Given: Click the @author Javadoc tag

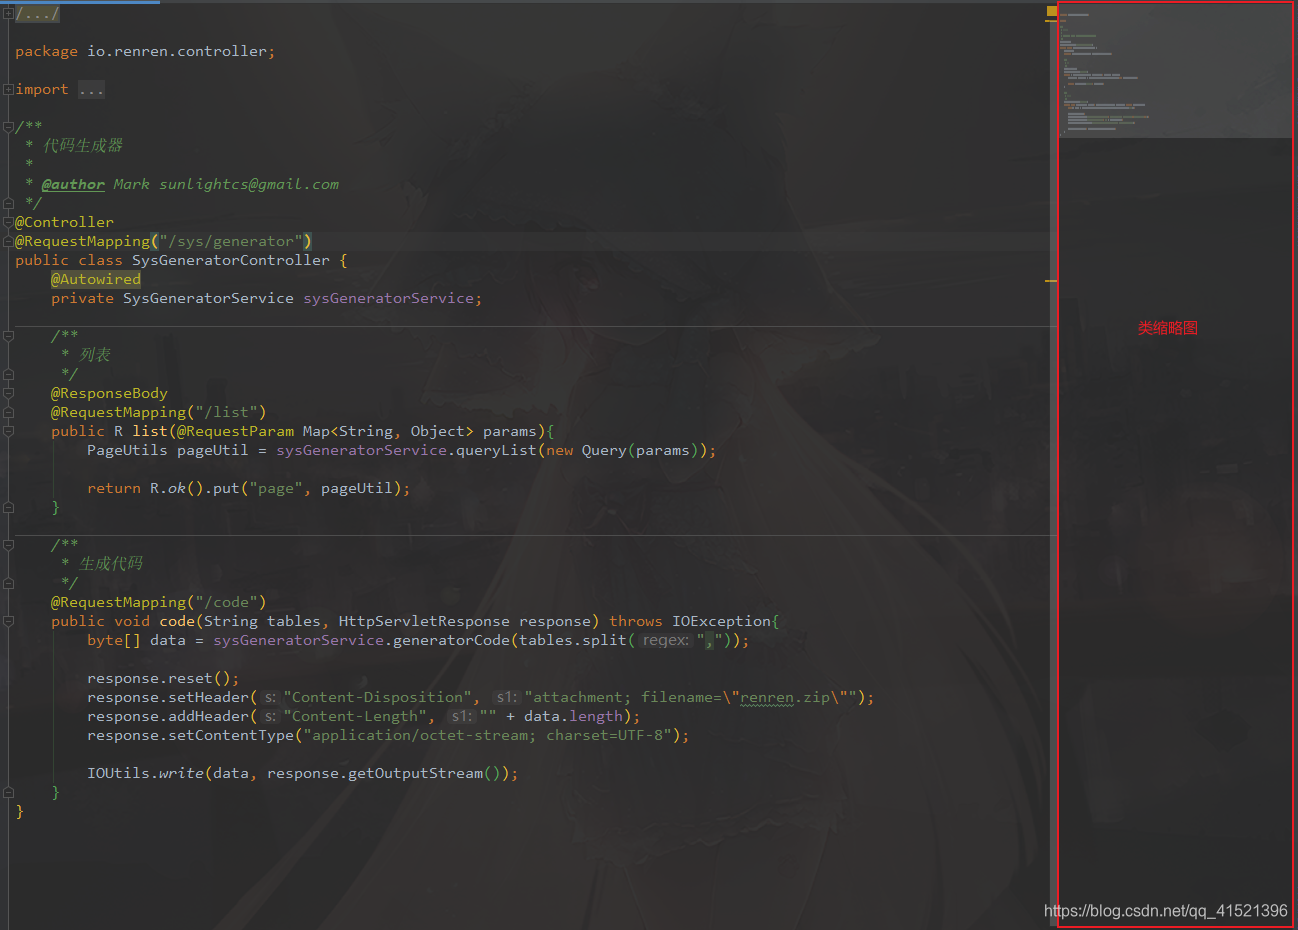Looking at the screenshot, I should (x=73, y=184).
